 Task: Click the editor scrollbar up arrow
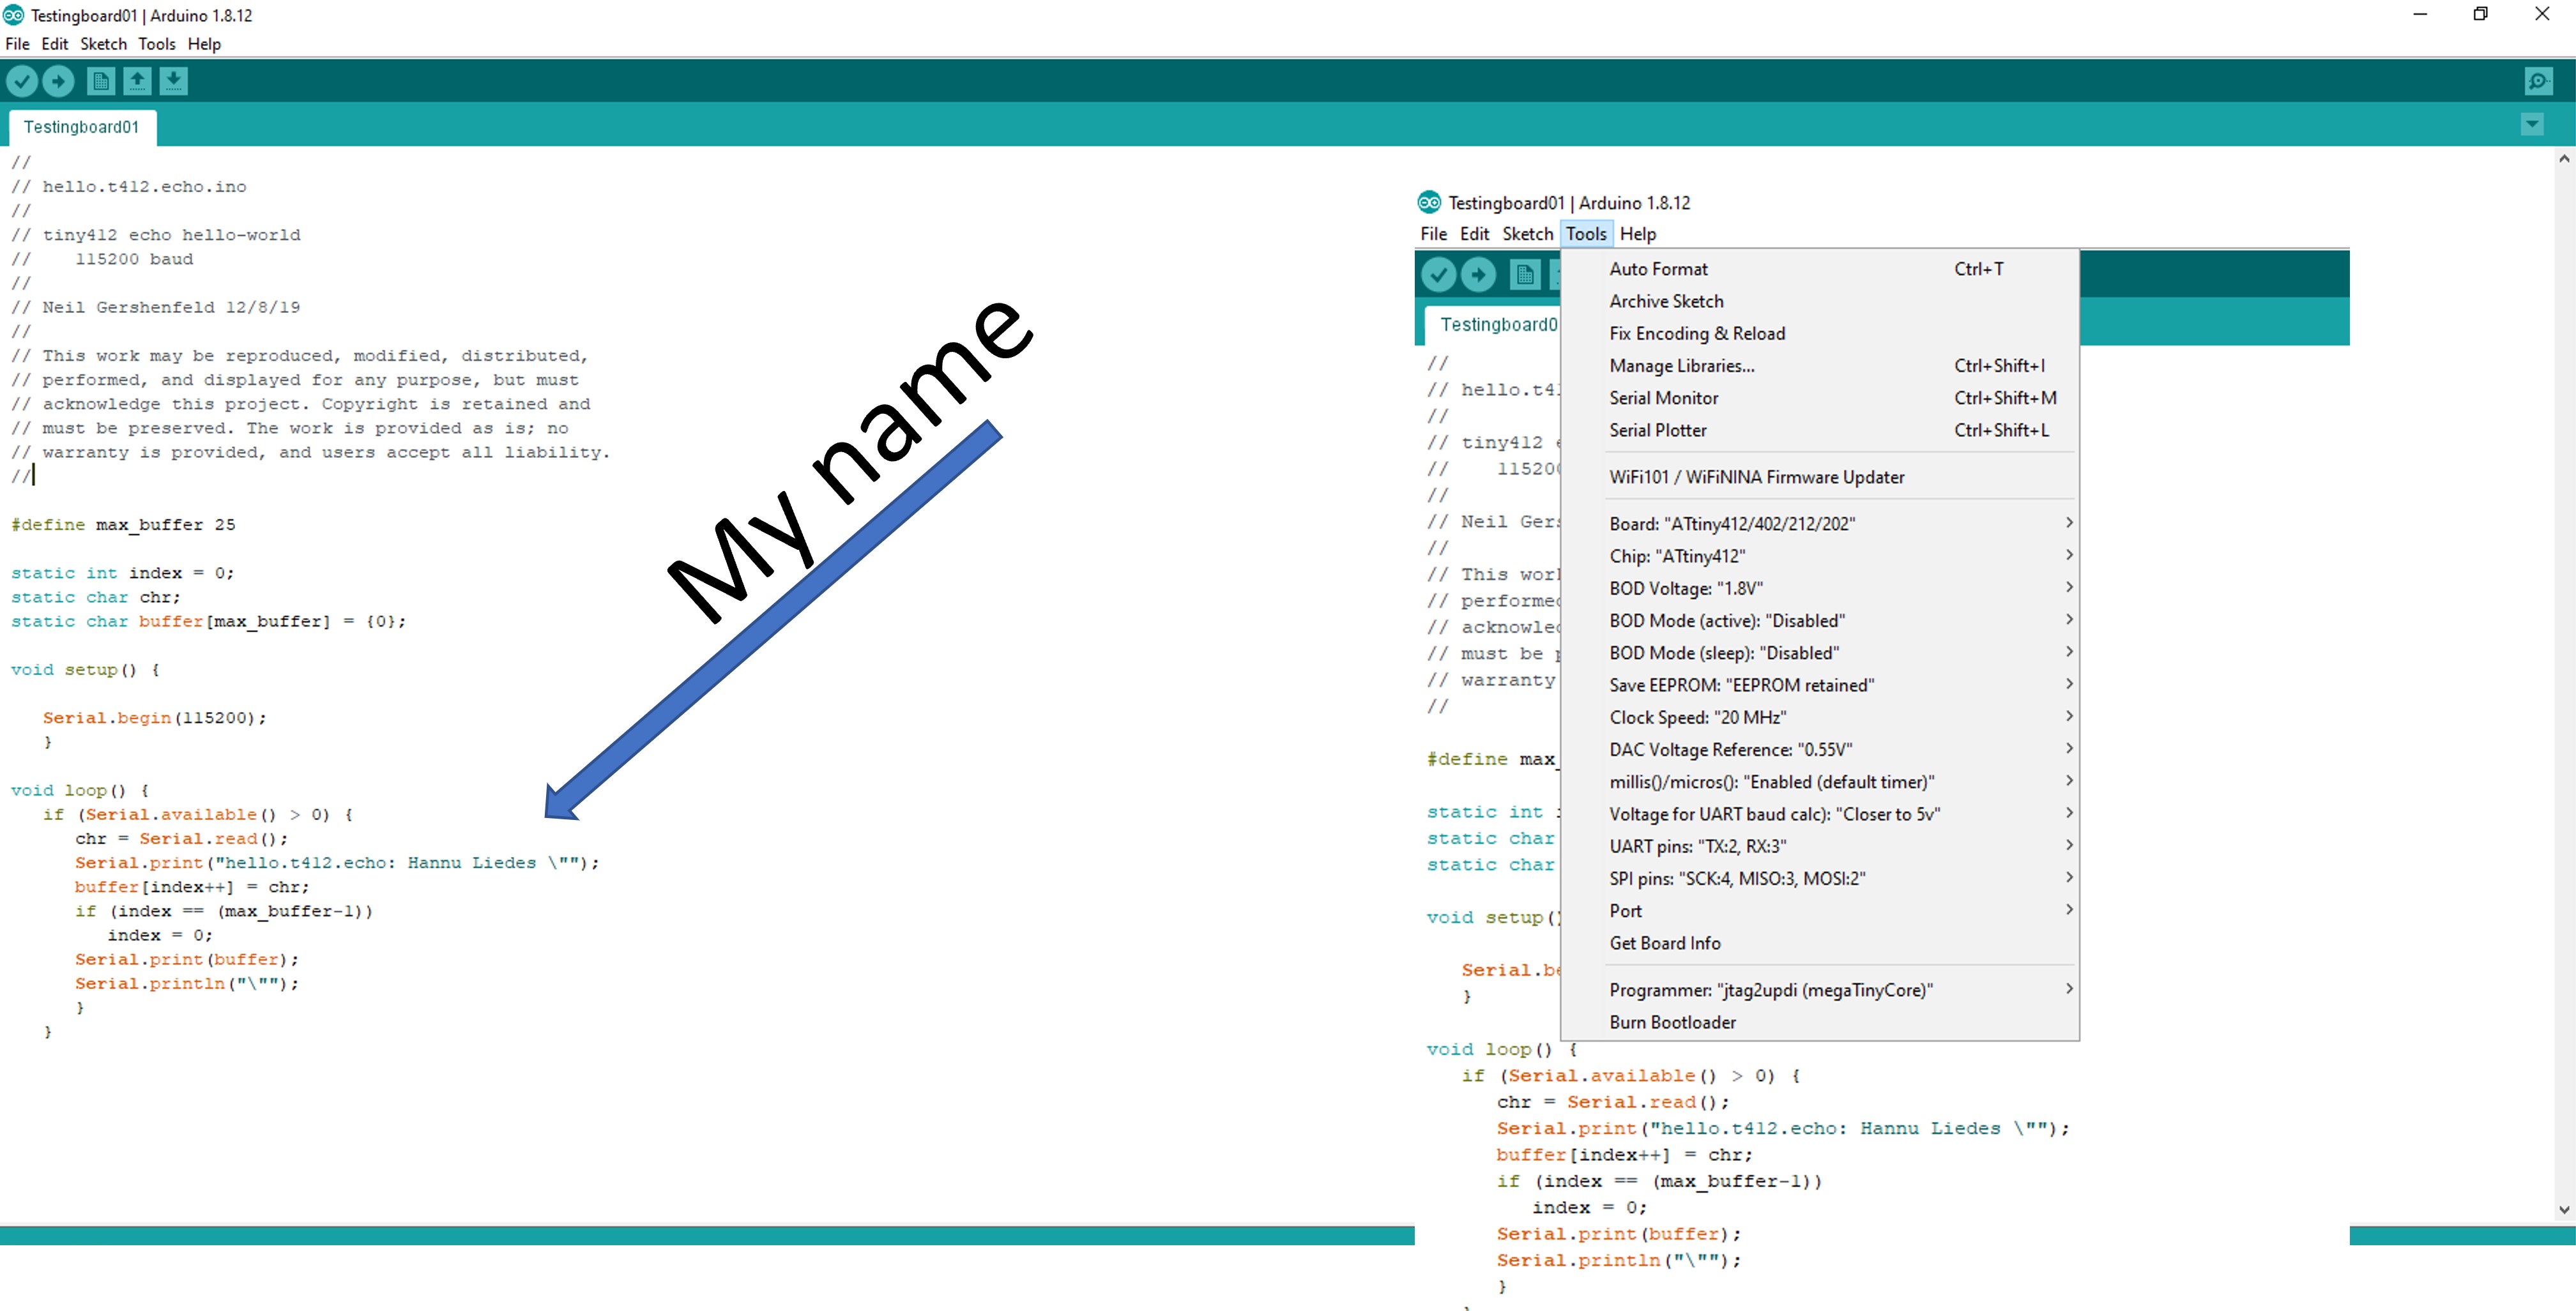(x=2564, y=158)
